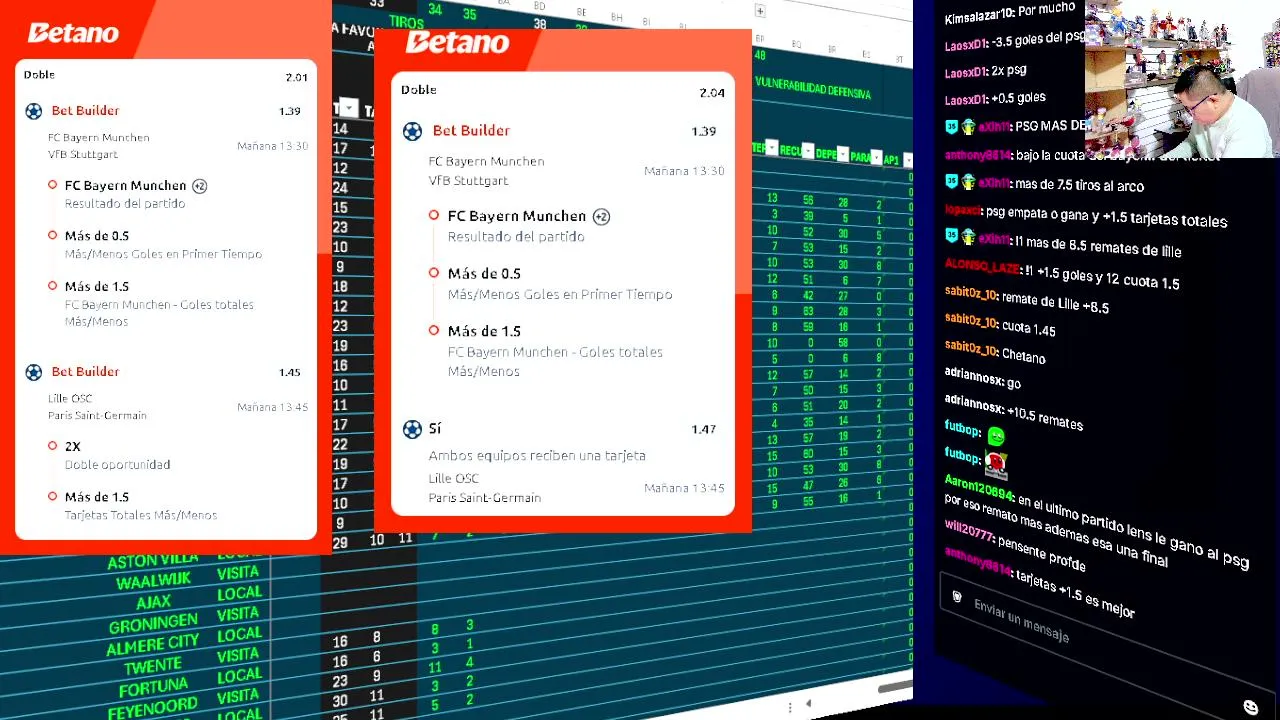Click the 35 badge beside 'mas de 7.5 tiros' message

[951, 181]
